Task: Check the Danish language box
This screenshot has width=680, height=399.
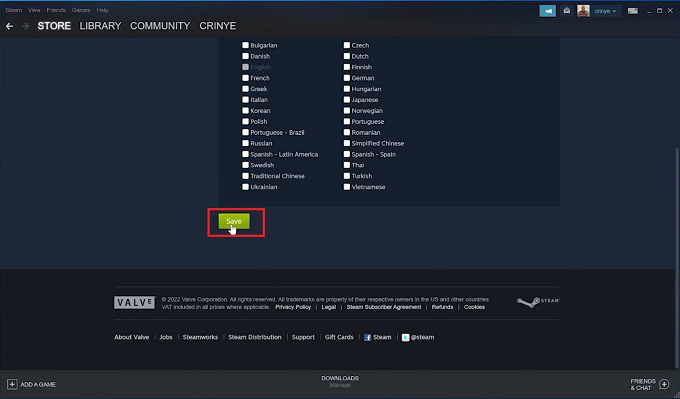Action: pos(245,56)
